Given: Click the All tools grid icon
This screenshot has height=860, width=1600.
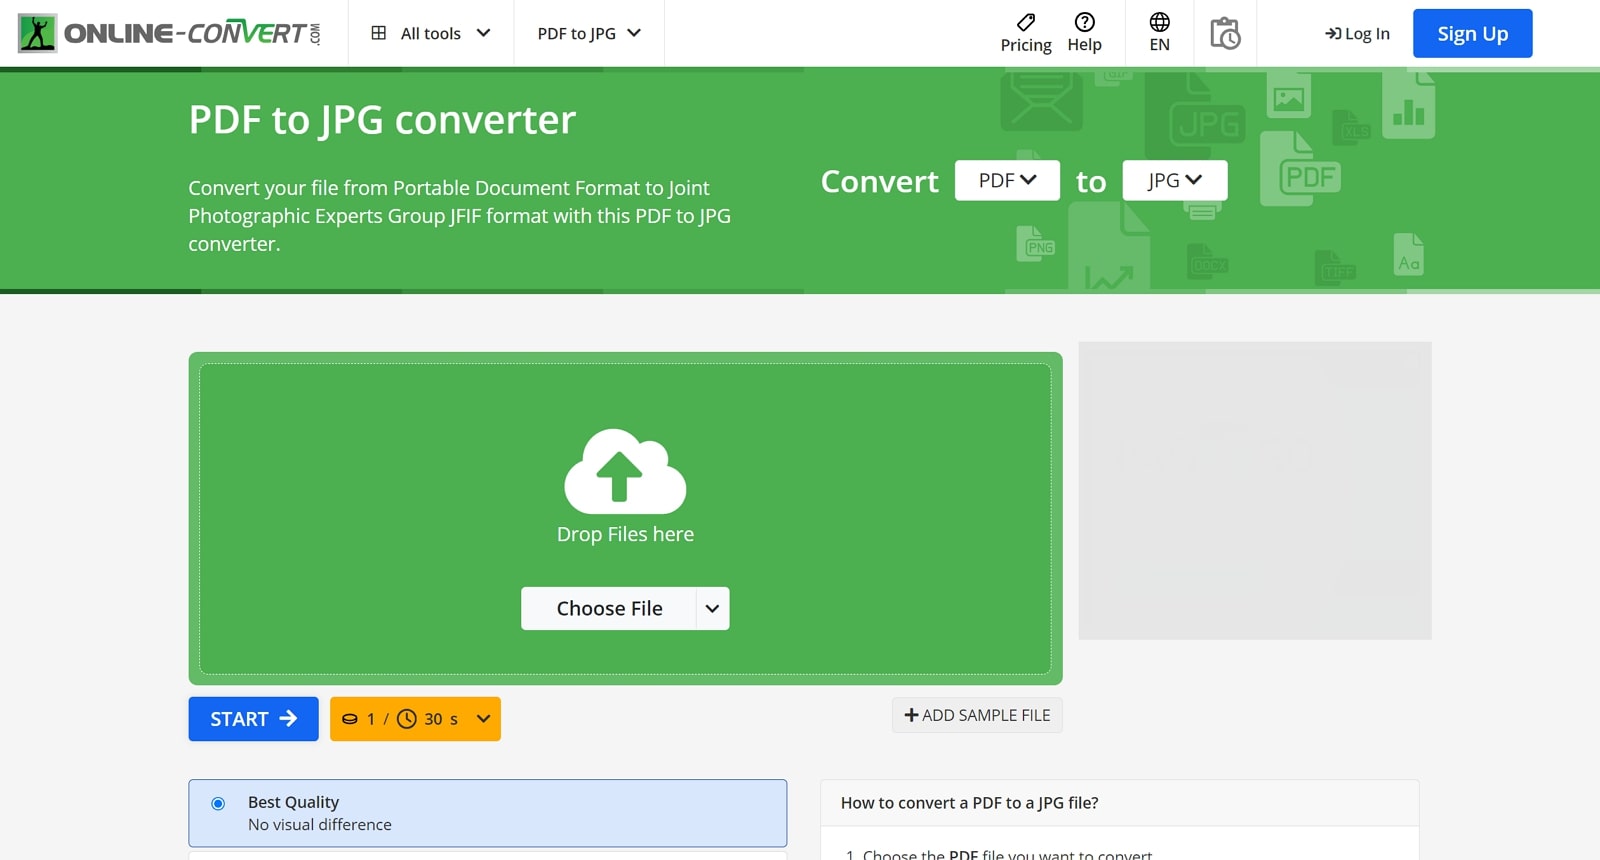Looking at the screenshot, I should pyautogui.click(x=379, y=33).
